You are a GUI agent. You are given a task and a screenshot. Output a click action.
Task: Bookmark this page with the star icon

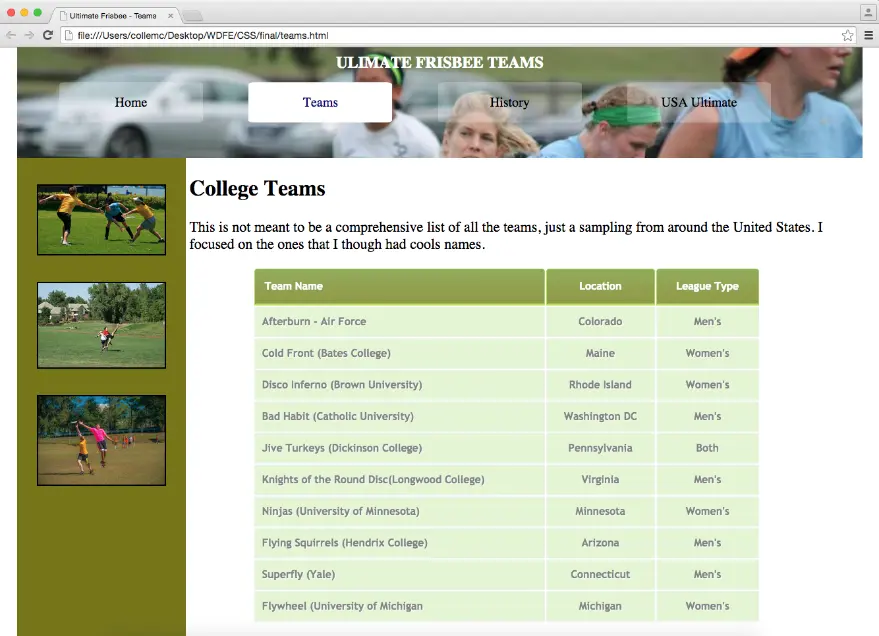coord(845,33)
